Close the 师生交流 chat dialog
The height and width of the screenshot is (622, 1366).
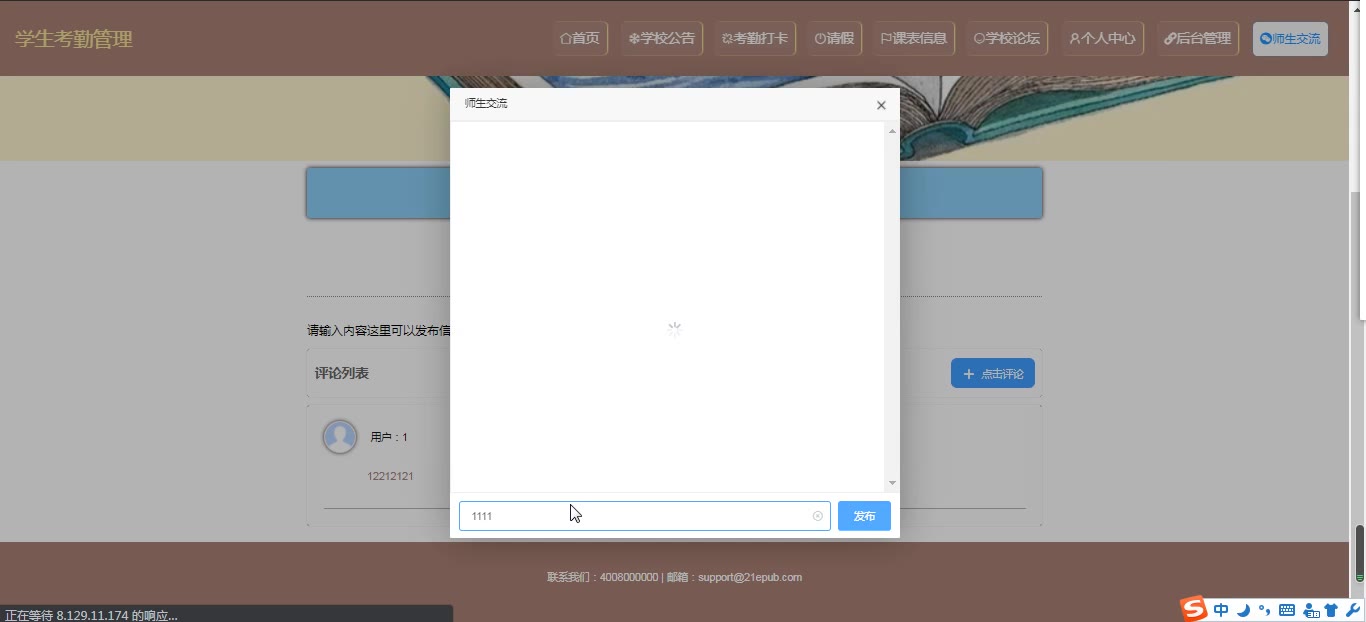pos(881,105)
